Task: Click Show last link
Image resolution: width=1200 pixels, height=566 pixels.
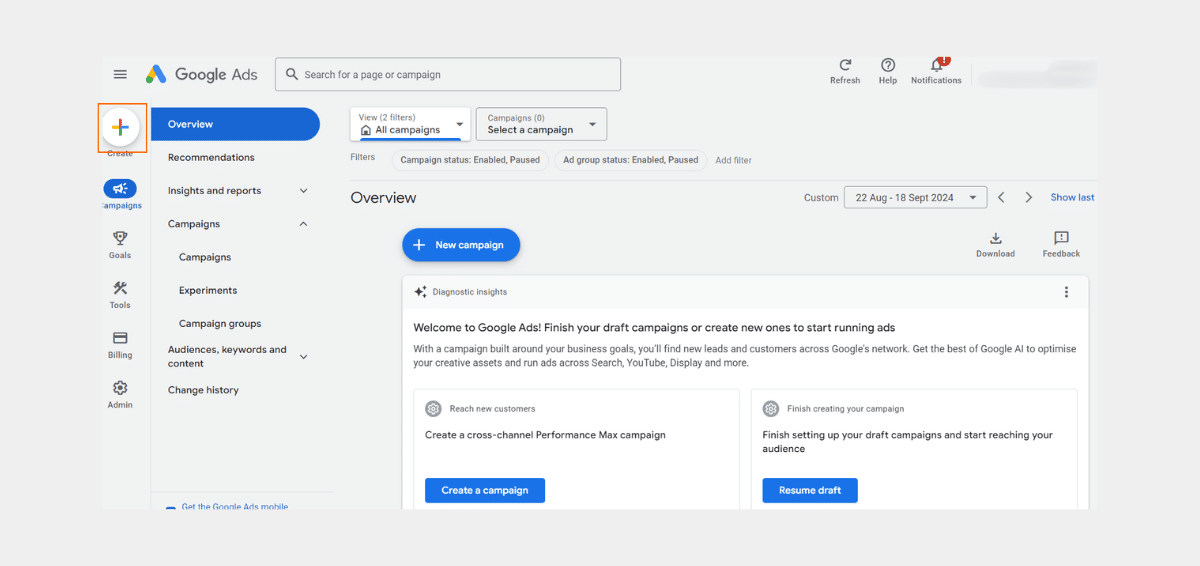Action: point(1072,197)
